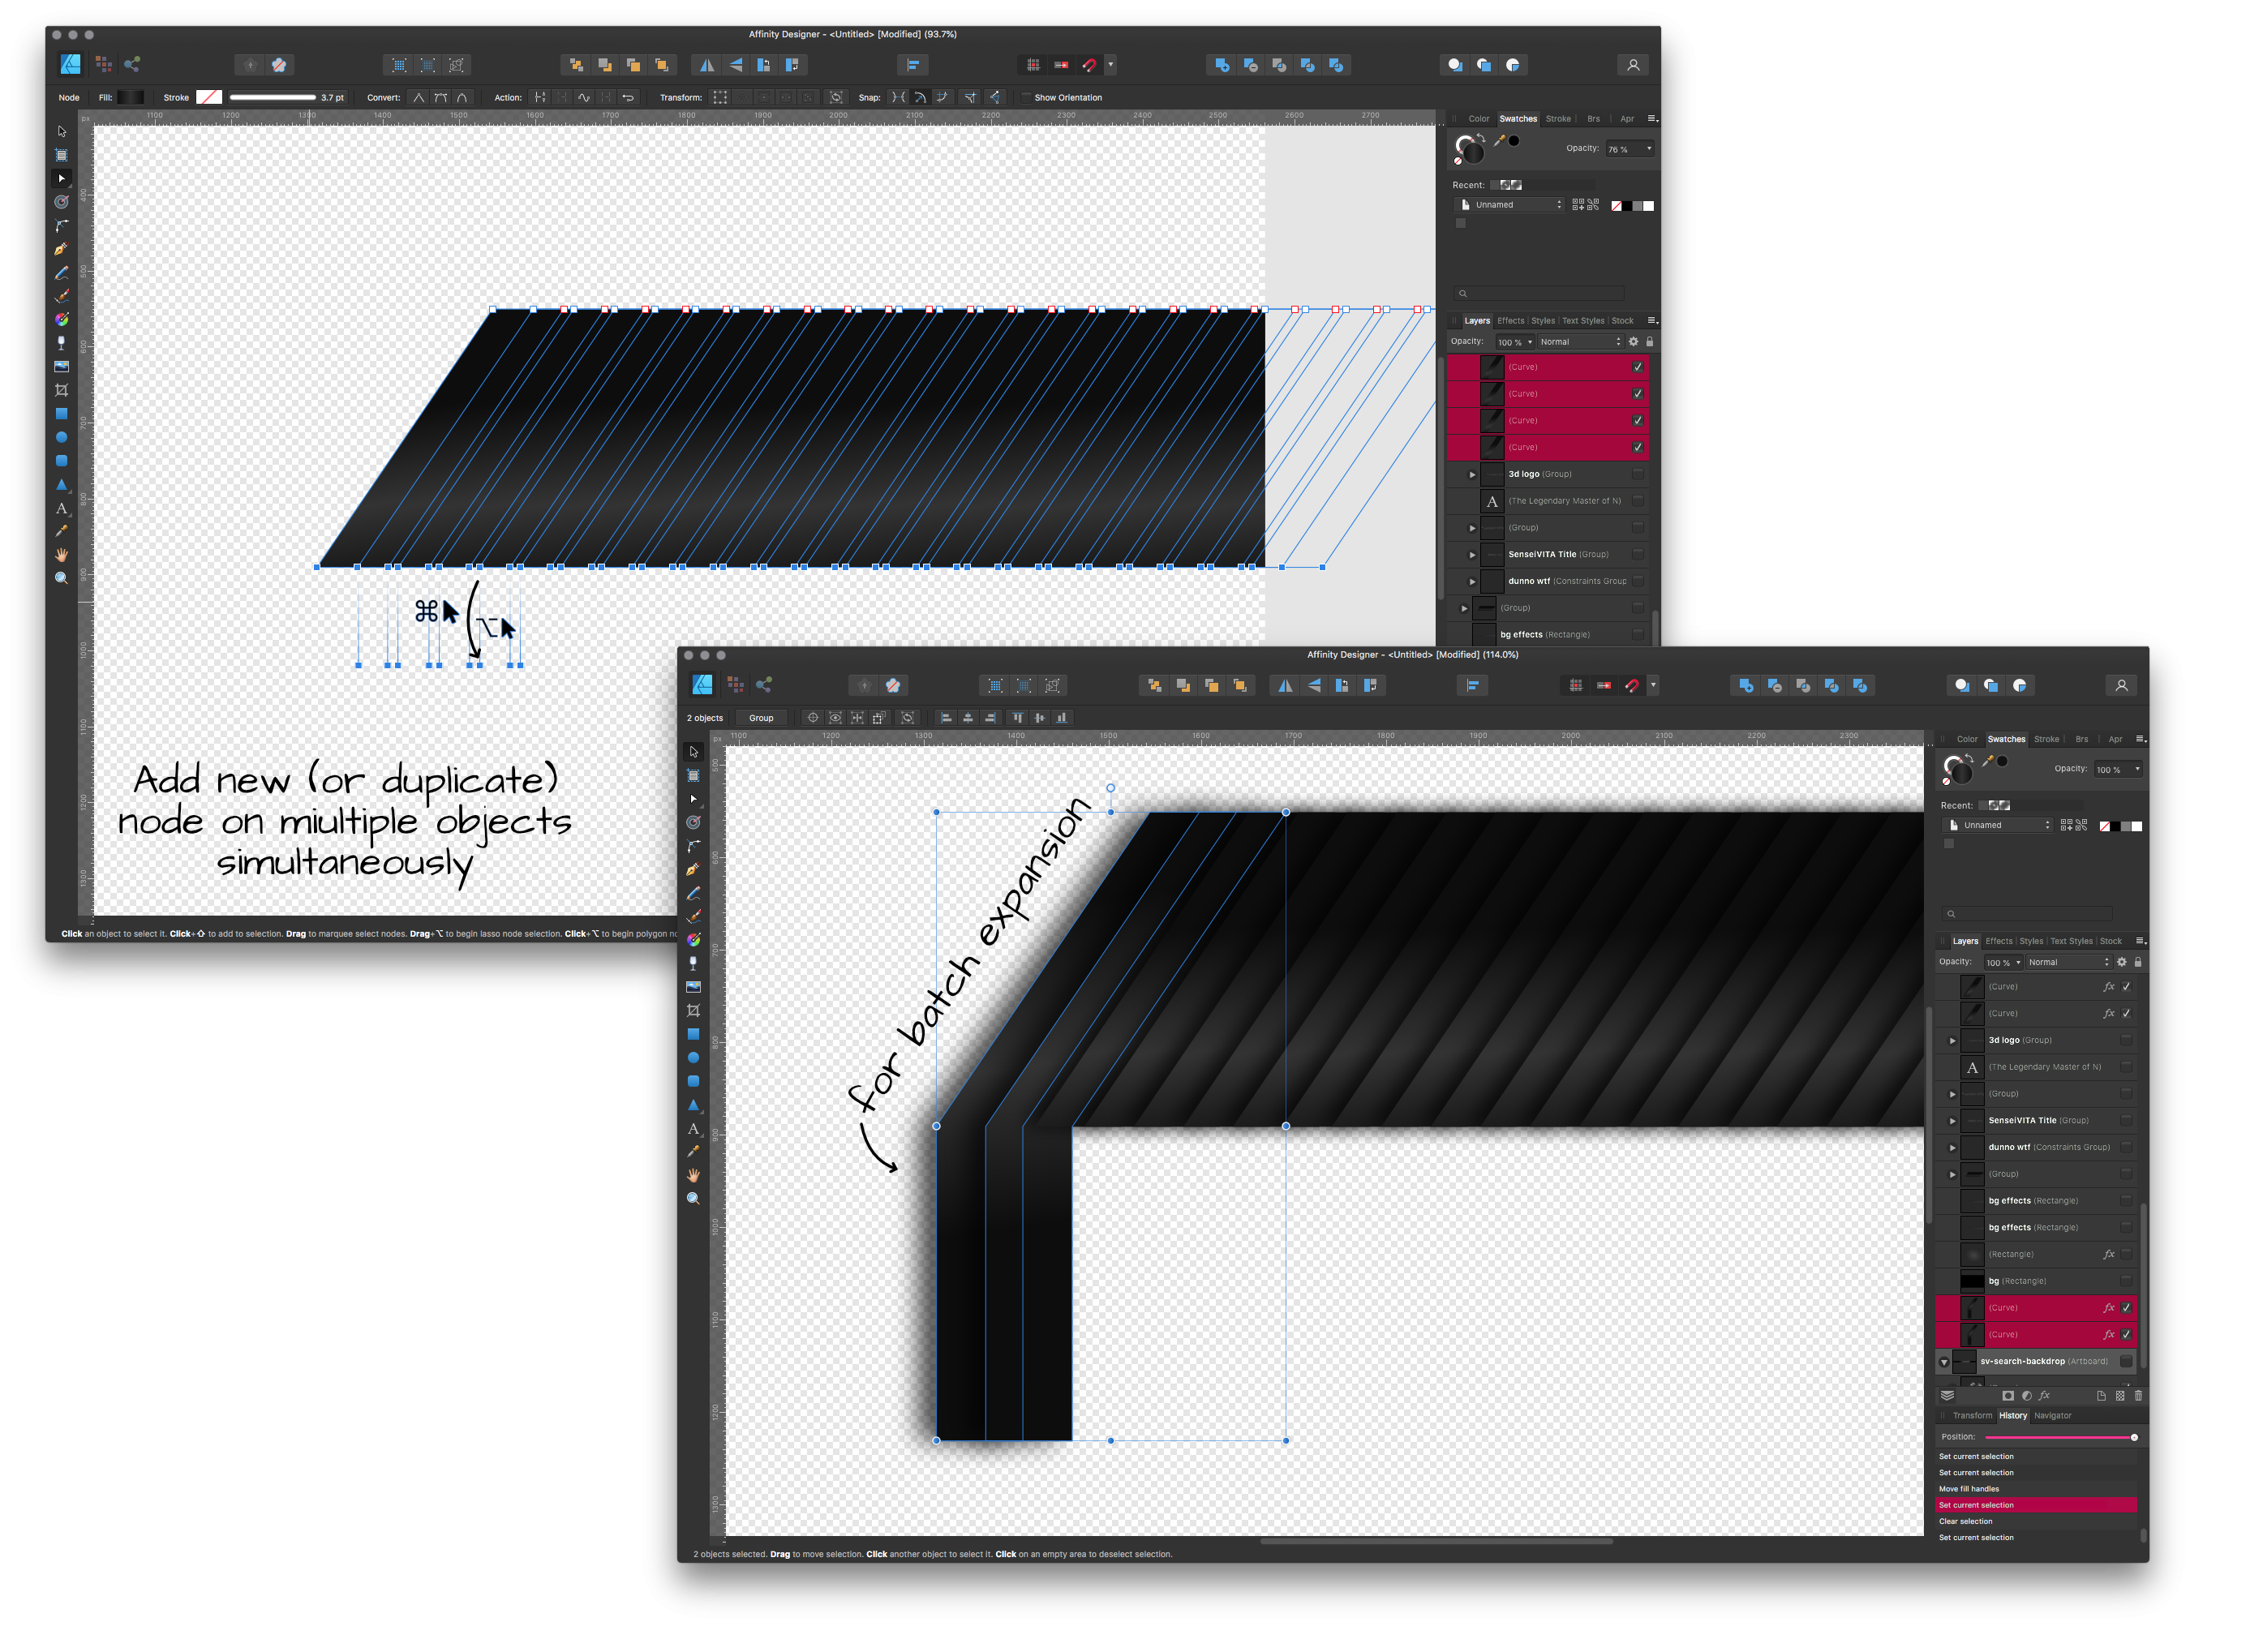Screen dimensions: 2250x1652
Task: Expand the 3d logo group
Action: 1473,473
